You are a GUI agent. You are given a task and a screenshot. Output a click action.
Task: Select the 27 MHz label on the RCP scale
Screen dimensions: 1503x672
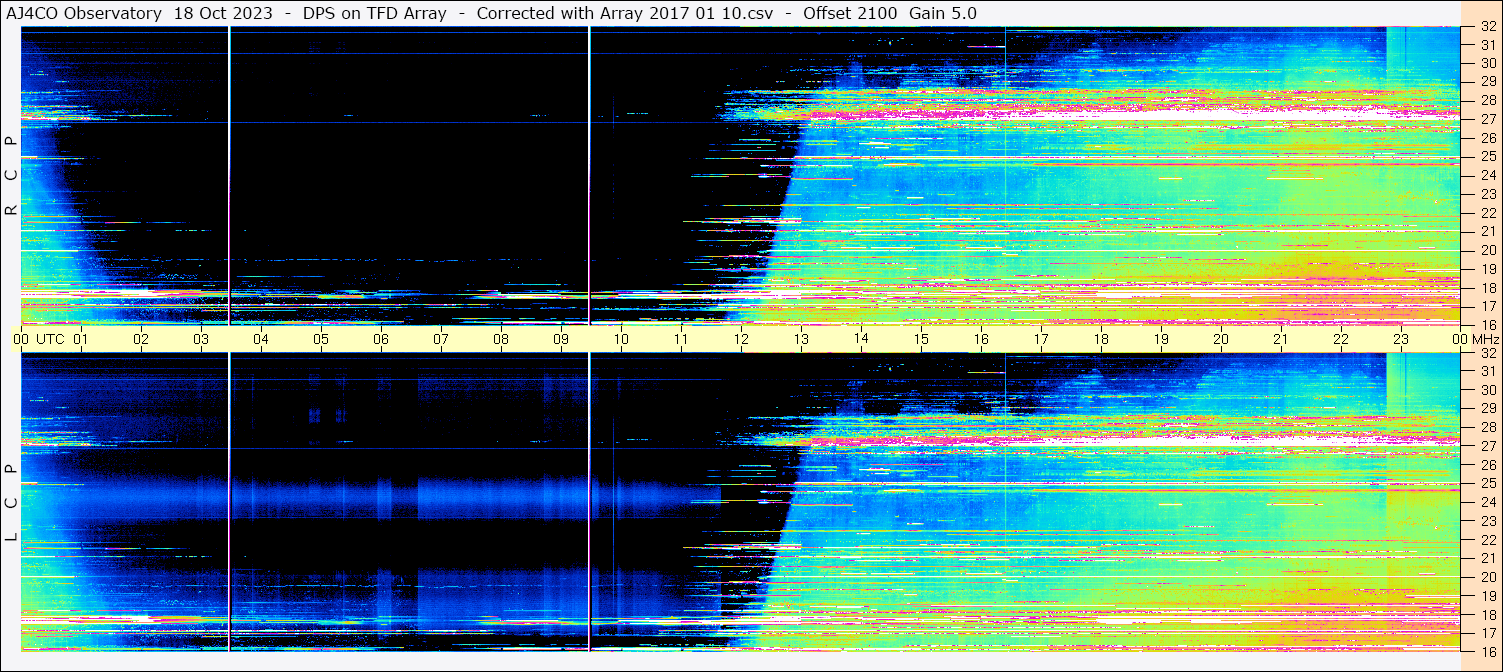1487,119
